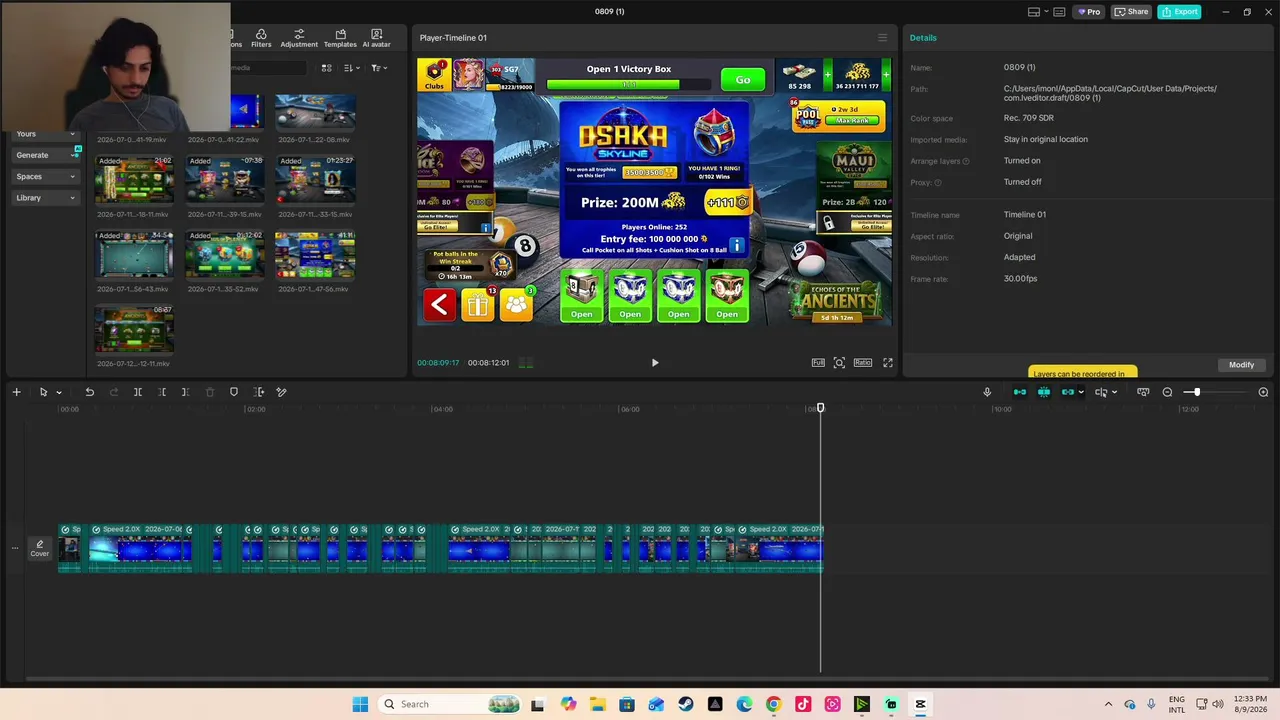Image resolution: width=1280 pixels, height=720 pixels.
Task: Open the AI avatar panel
Action: (x=376, y=38)
